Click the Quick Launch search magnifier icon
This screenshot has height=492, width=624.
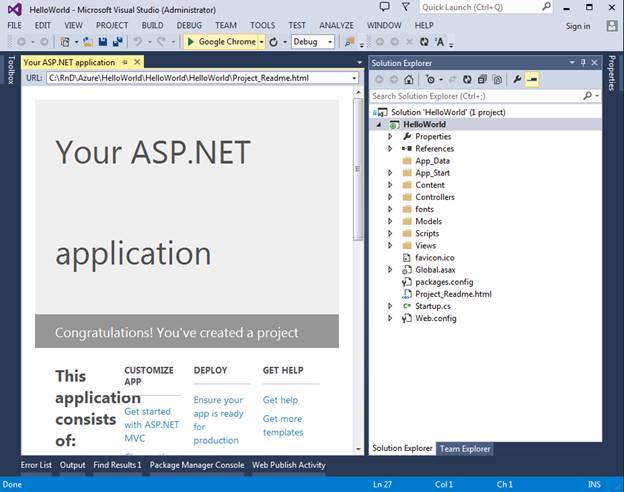(x=546, y=7)
